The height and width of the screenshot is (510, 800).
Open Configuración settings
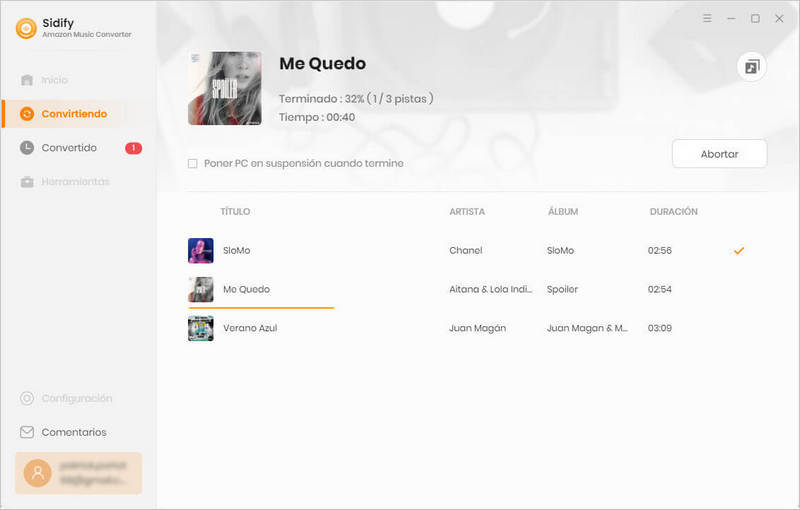tap(66, 398)
